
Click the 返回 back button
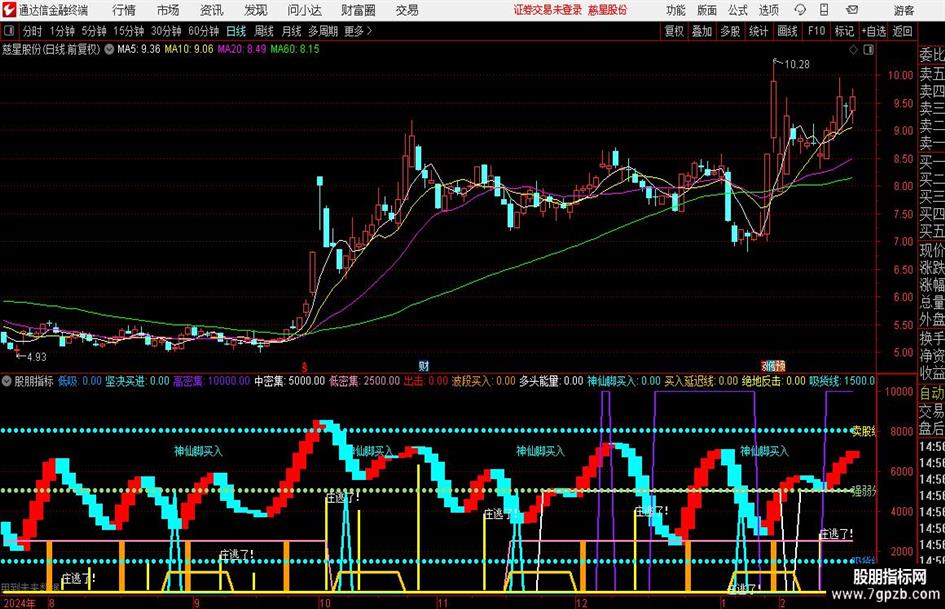tap(903, 31)
